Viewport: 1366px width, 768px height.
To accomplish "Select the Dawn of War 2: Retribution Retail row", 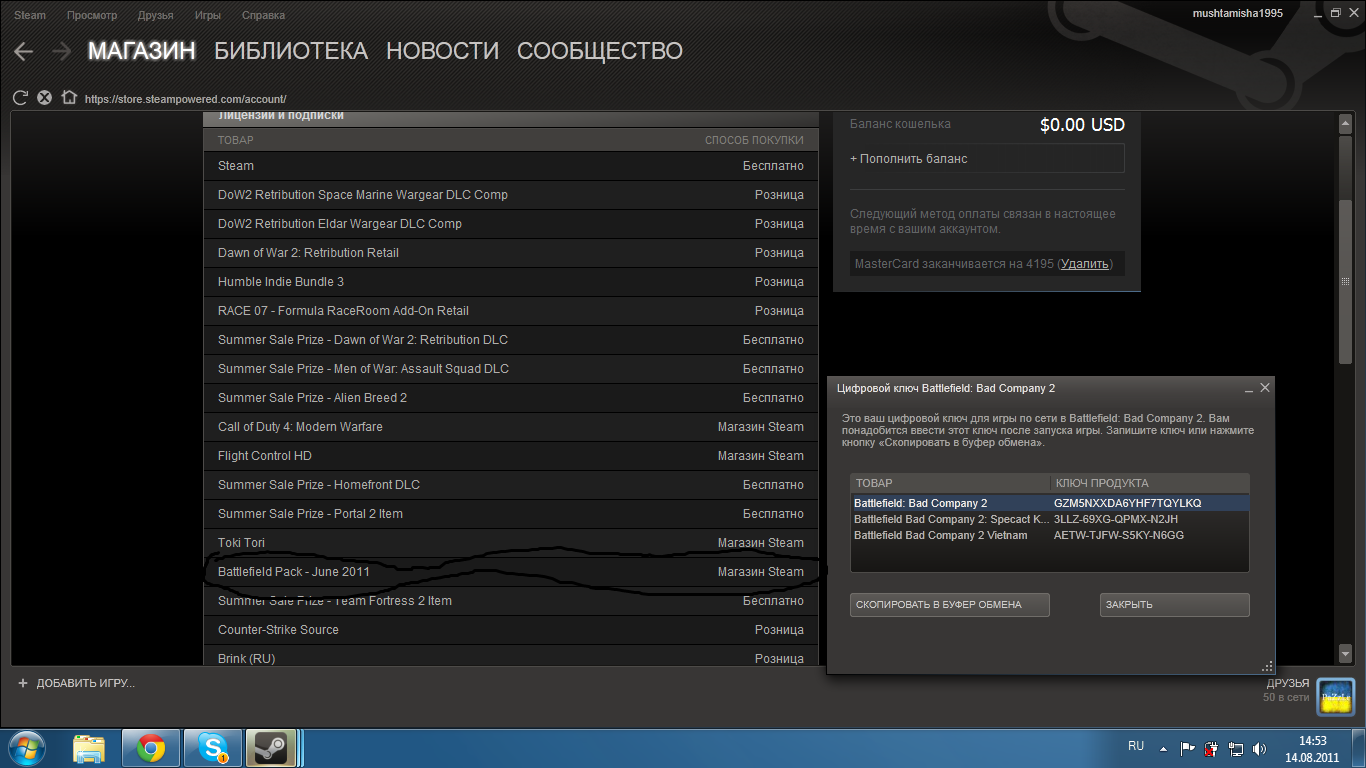I will [511, 253].
